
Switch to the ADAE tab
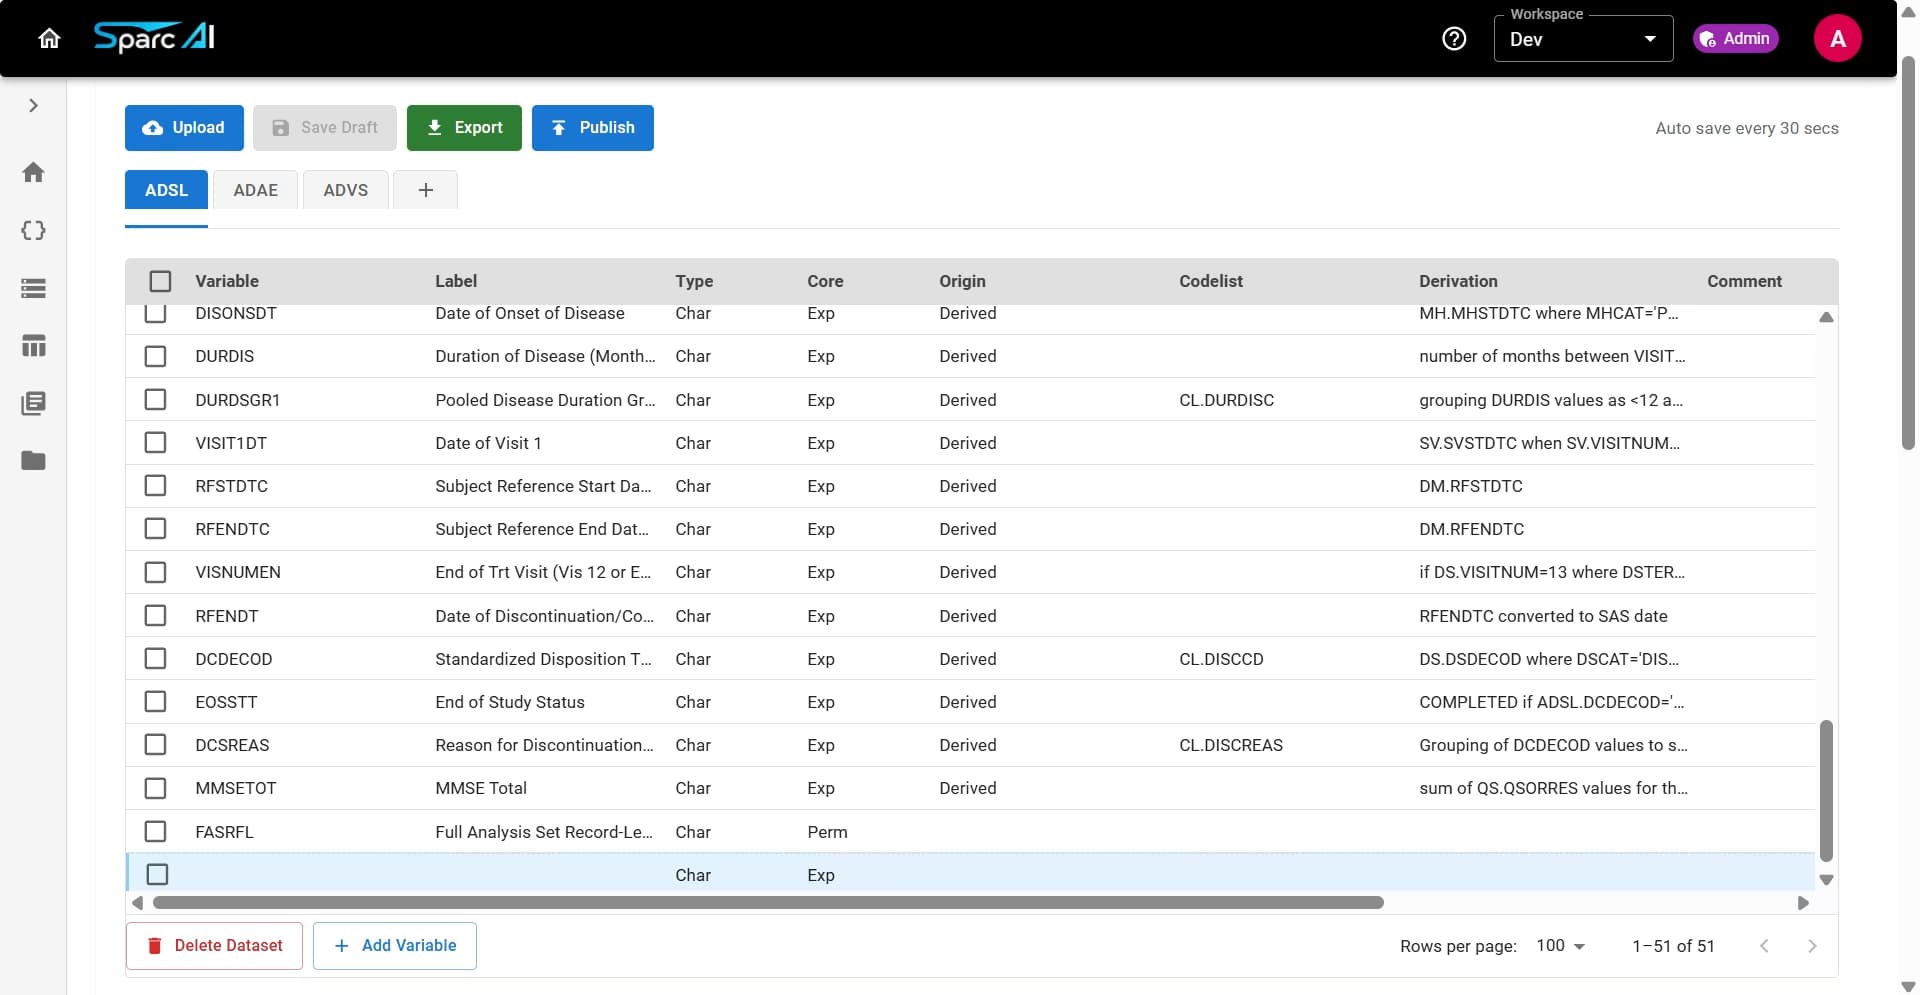click(x=255, y=189)
